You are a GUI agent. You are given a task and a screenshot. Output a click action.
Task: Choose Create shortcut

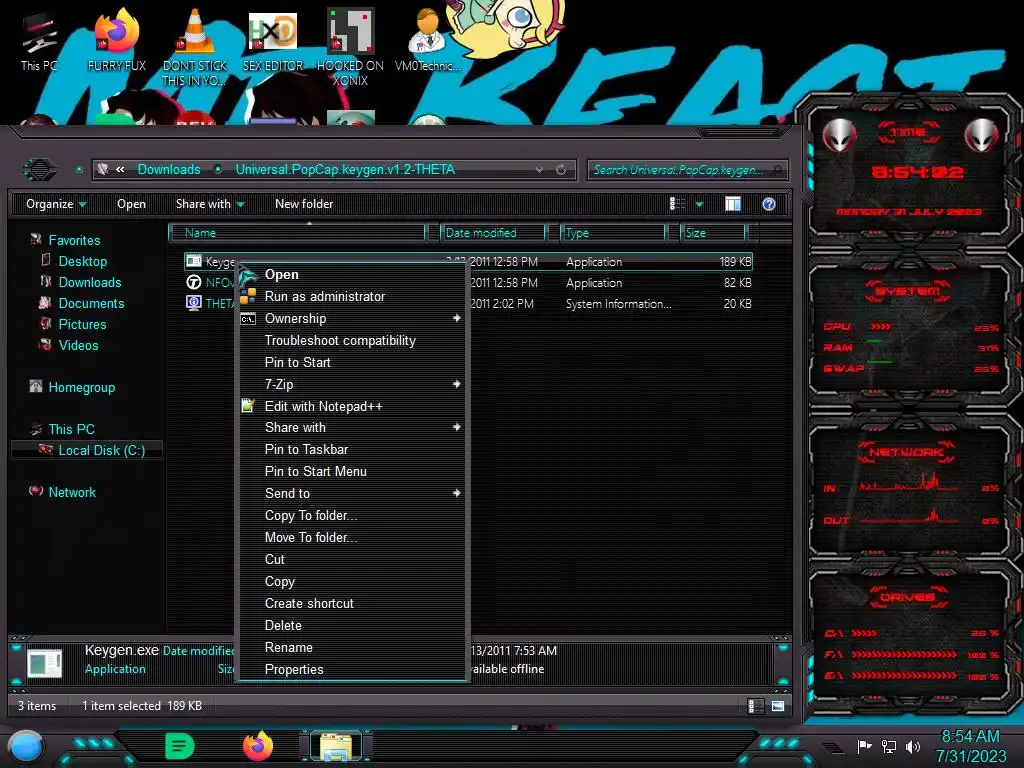(x=352, y=603)
